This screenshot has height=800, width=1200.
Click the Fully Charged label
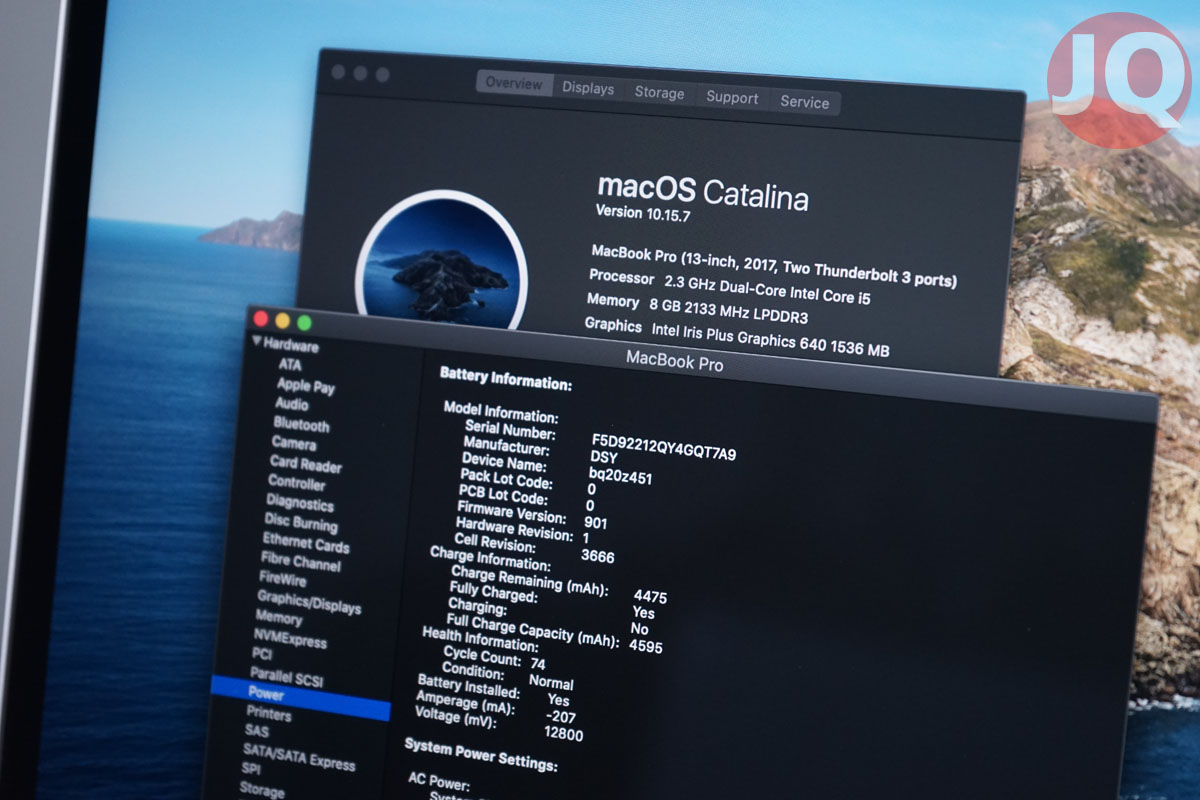coord(493,591)
